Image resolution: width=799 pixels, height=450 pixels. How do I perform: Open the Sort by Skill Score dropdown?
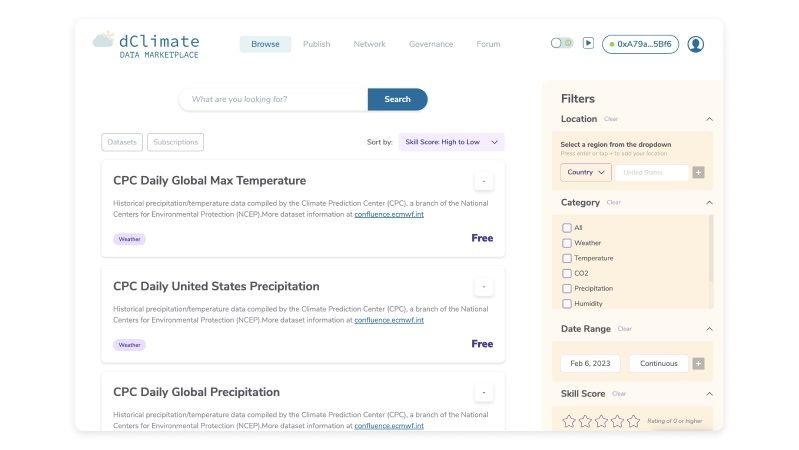coord(451,142)
